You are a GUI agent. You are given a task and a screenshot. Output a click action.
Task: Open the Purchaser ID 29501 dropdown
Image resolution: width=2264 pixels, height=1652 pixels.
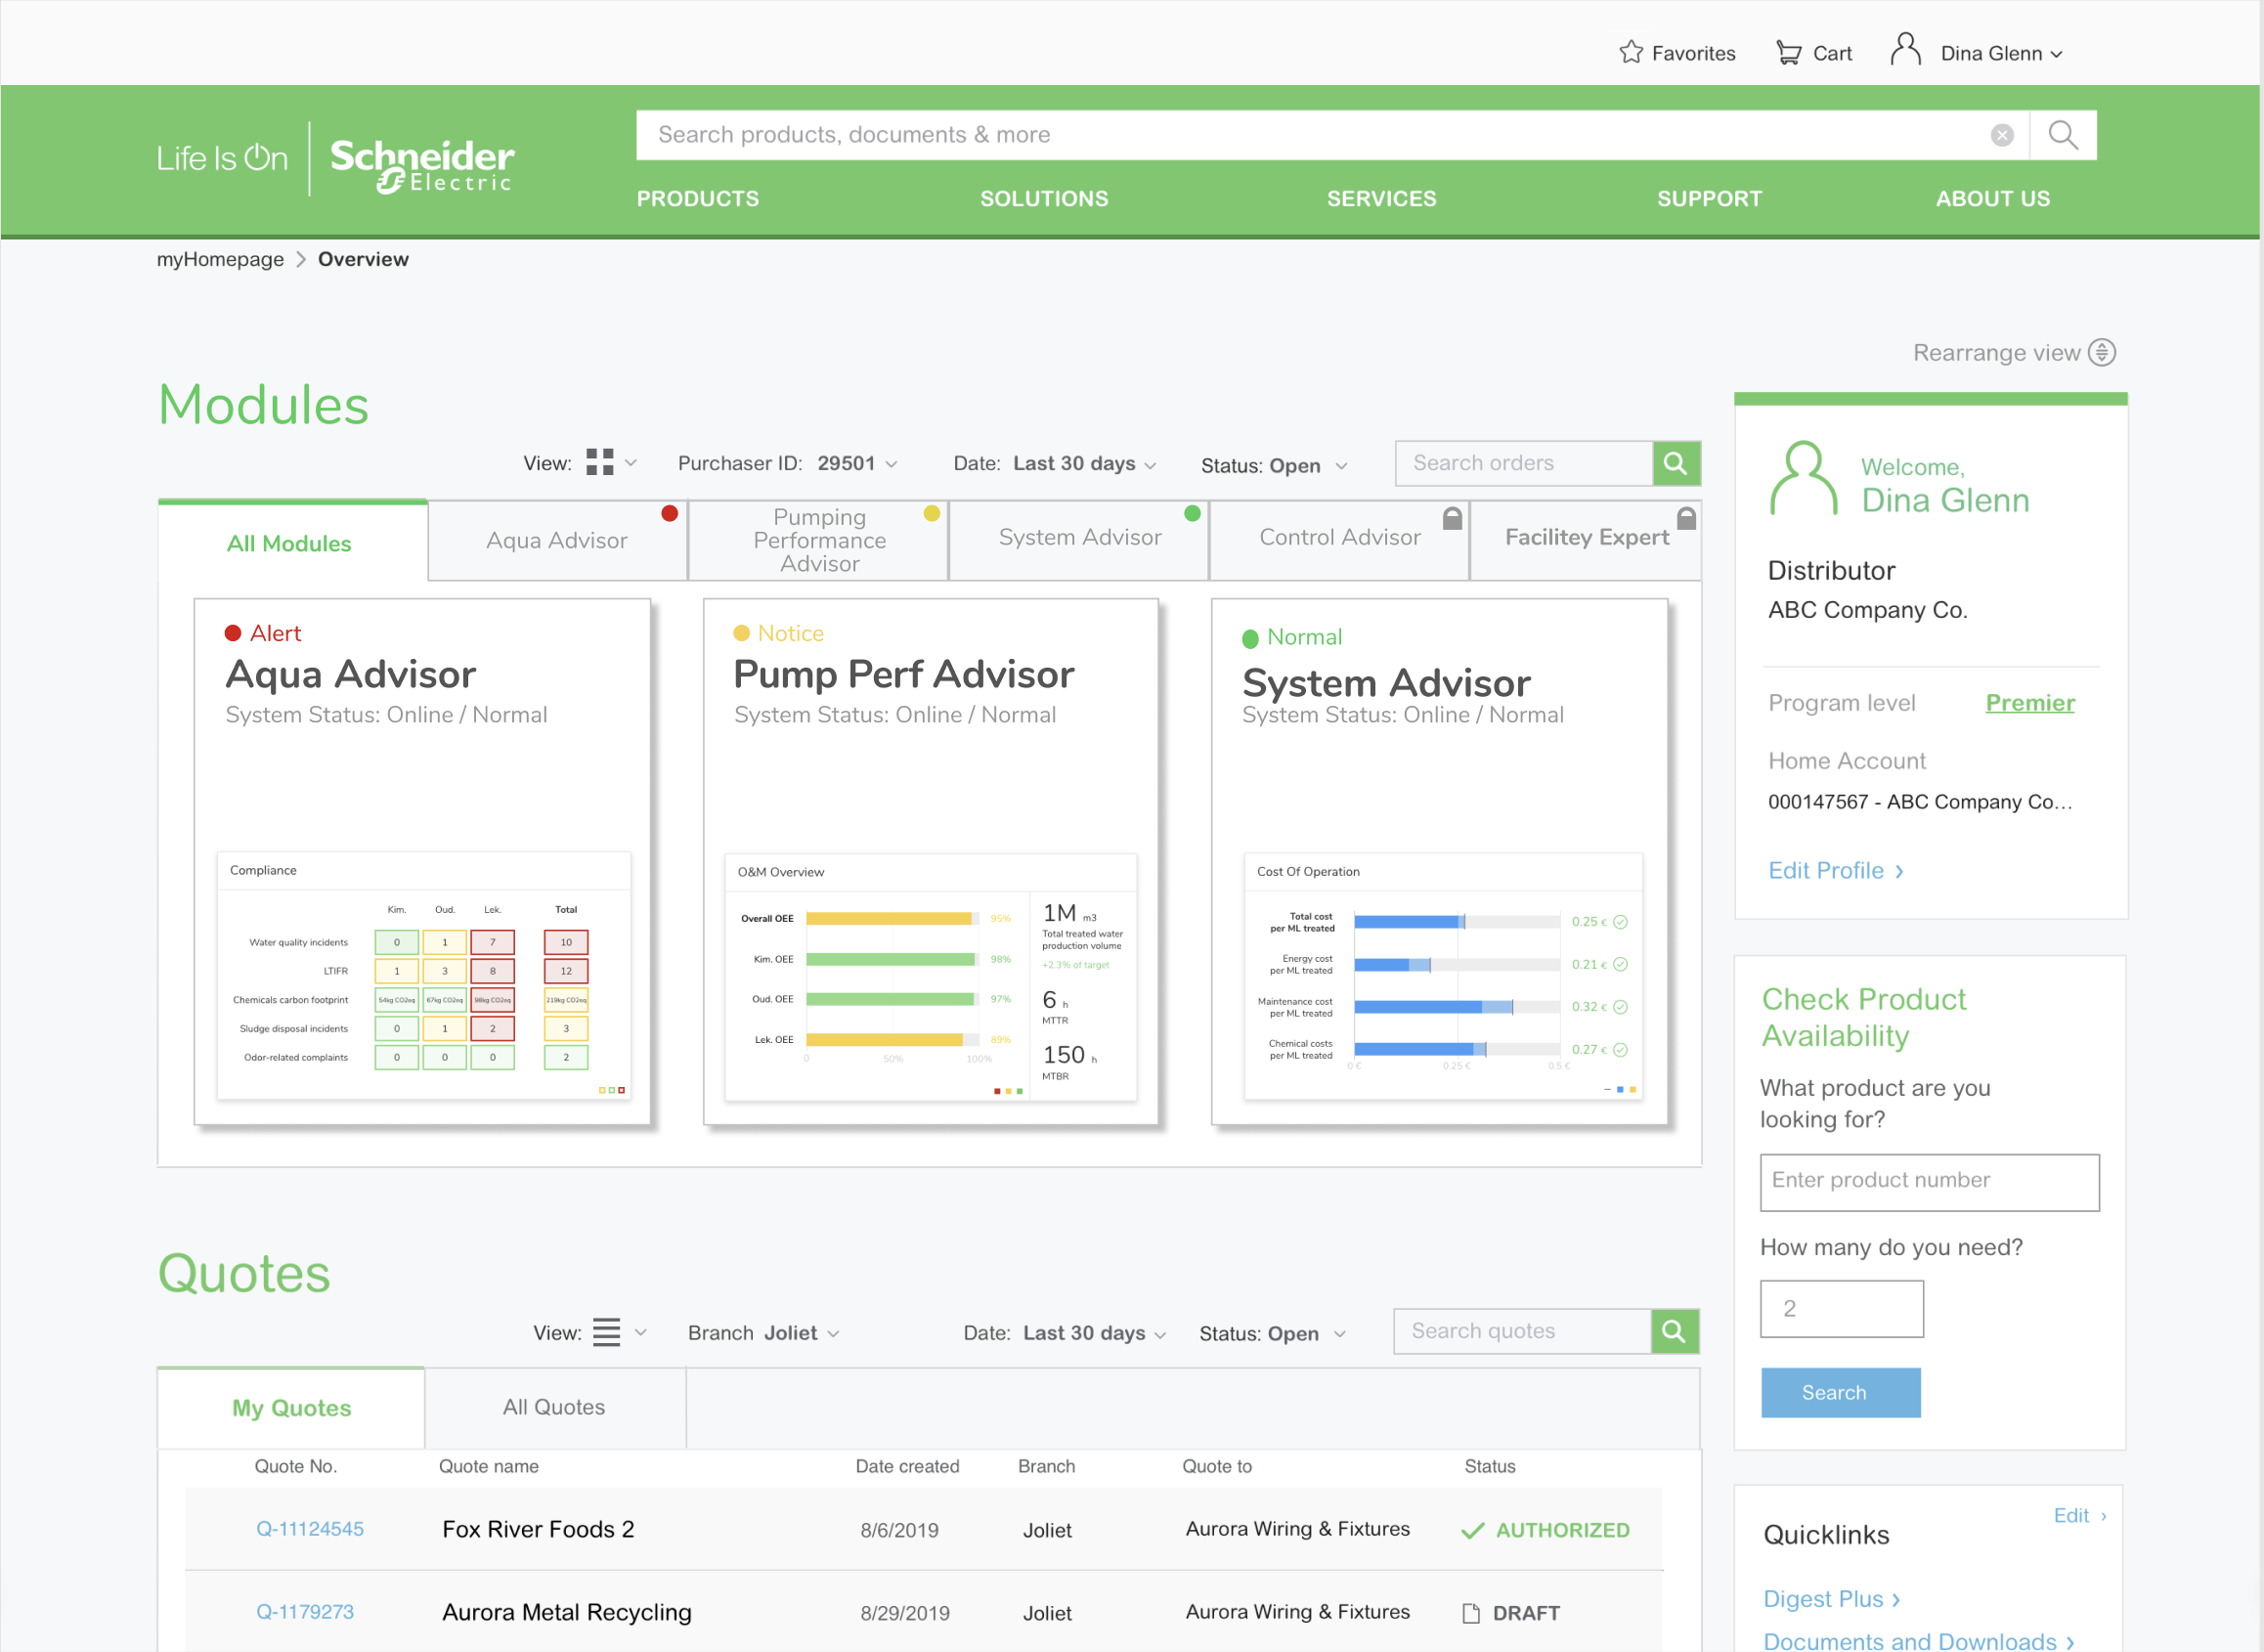point(857,463)
